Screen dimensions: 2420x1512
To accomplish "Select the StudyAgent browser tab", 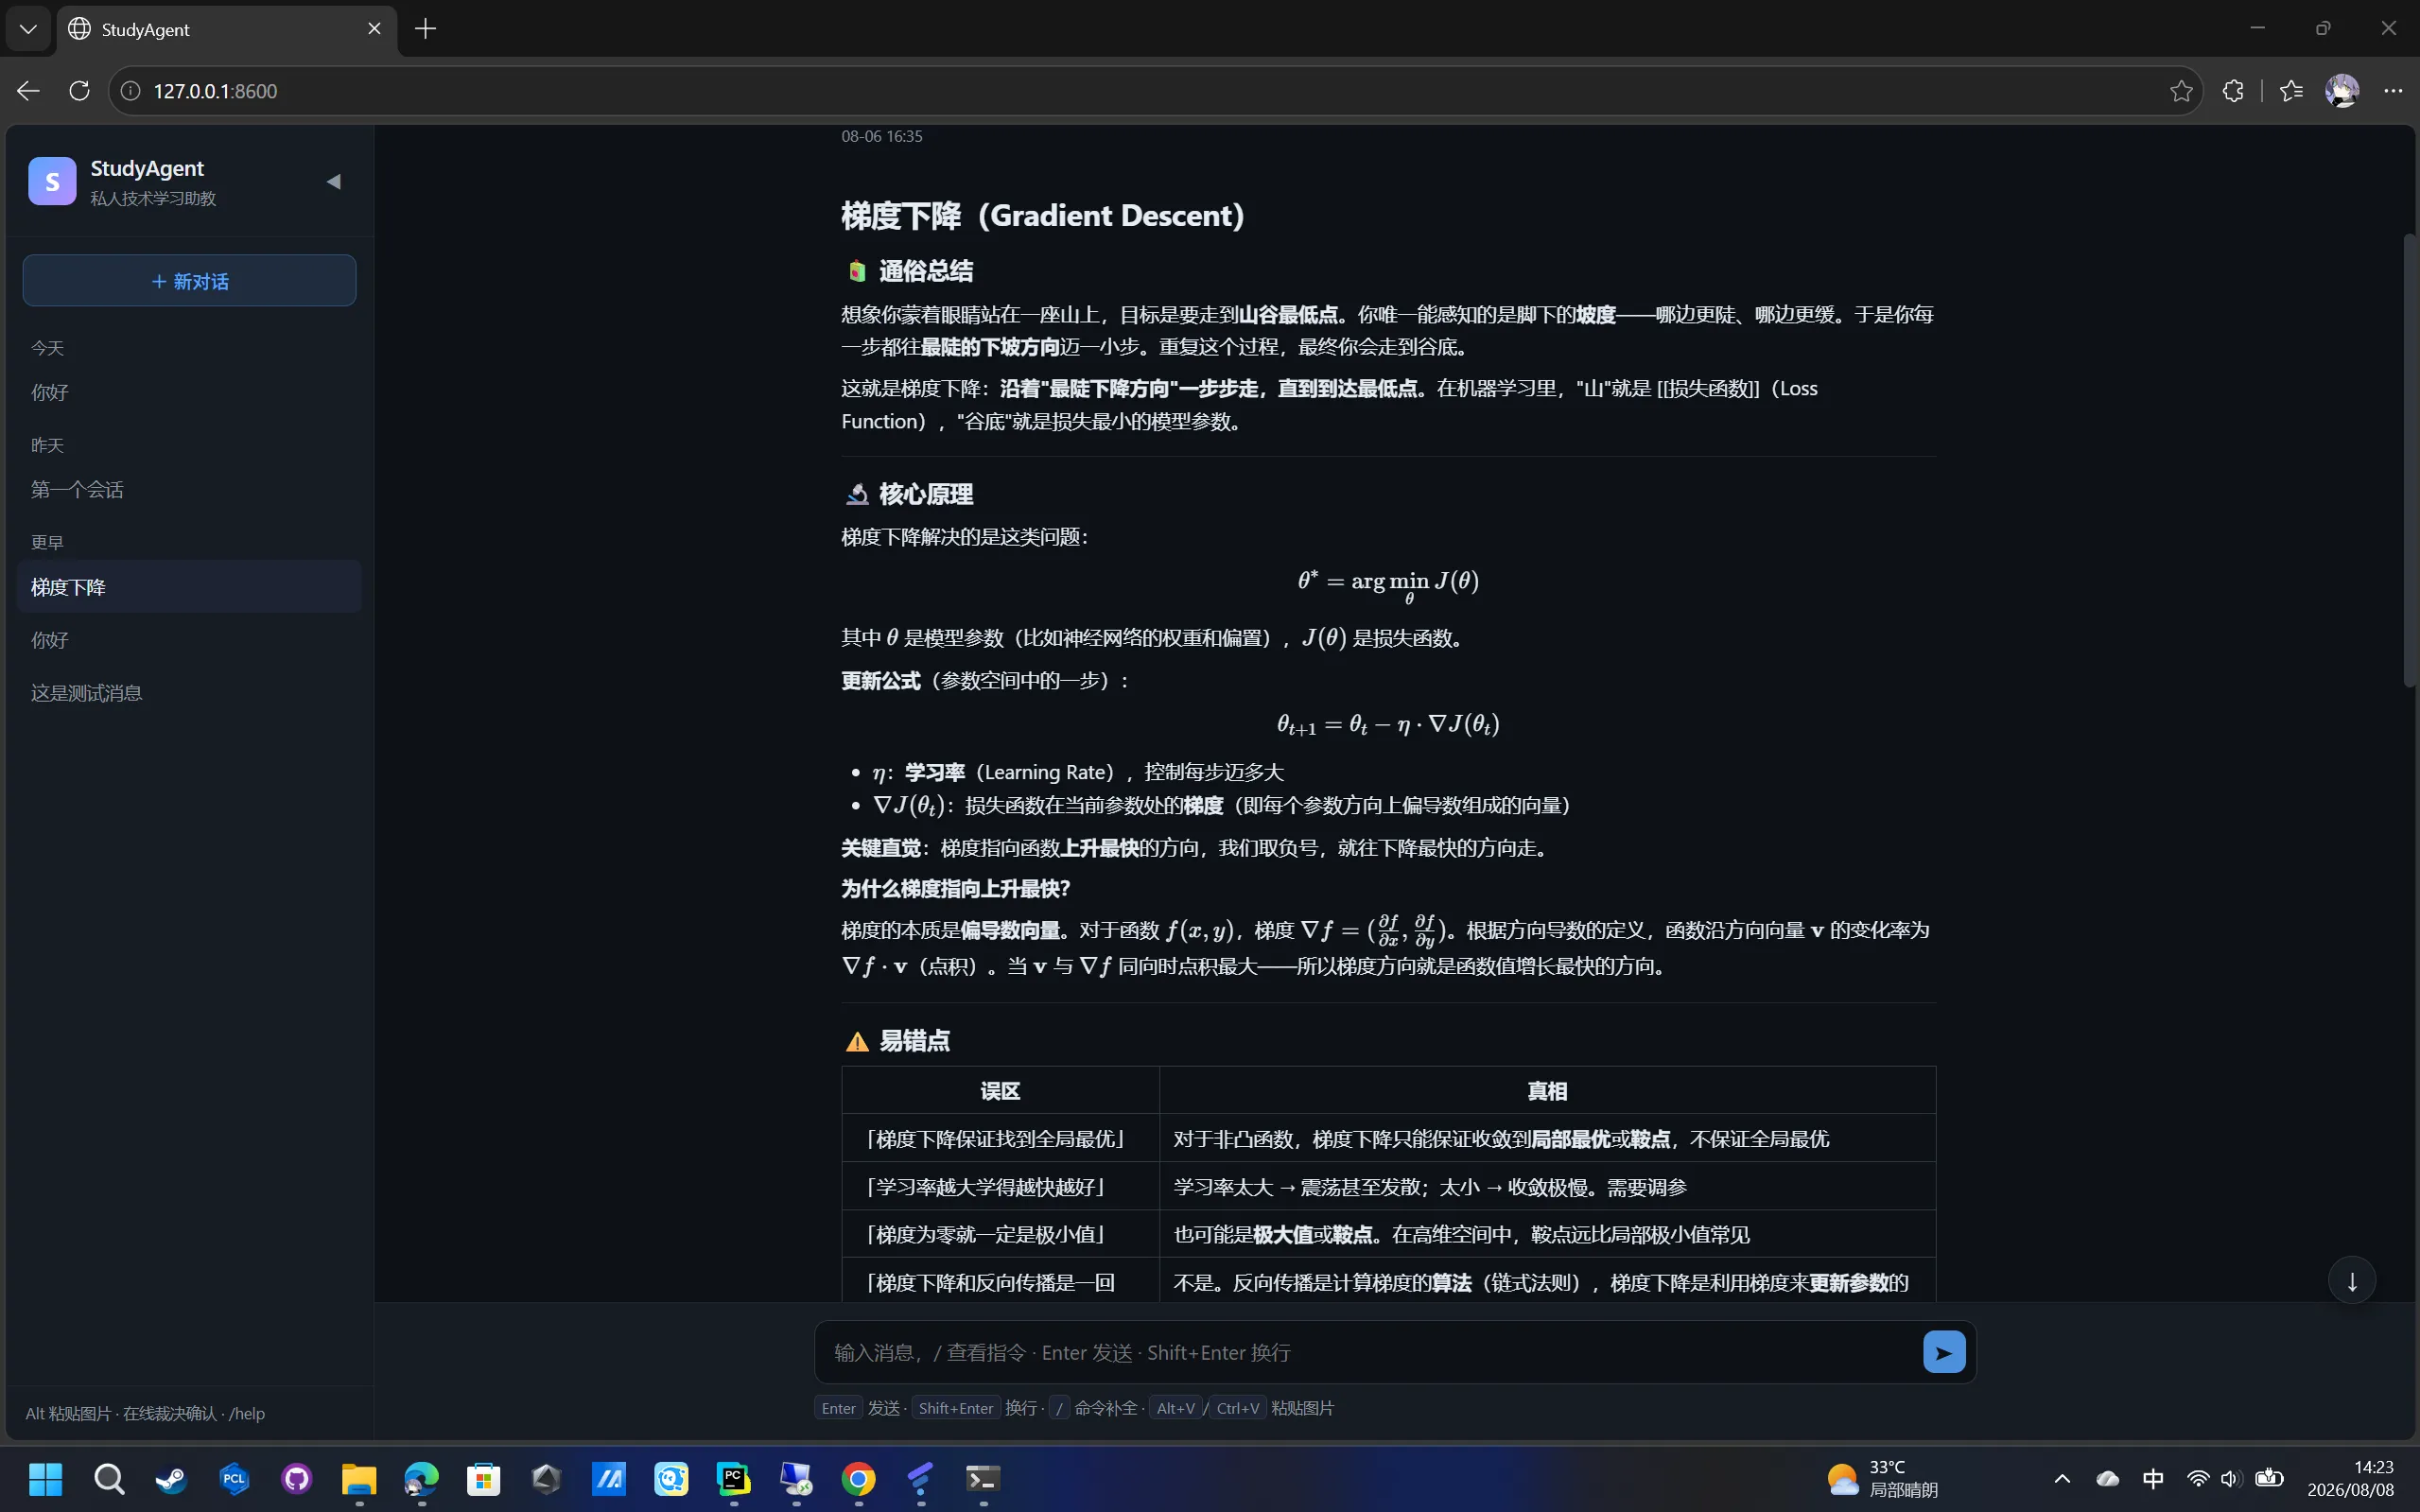I will pyautogui.click(x=226, y=29).
